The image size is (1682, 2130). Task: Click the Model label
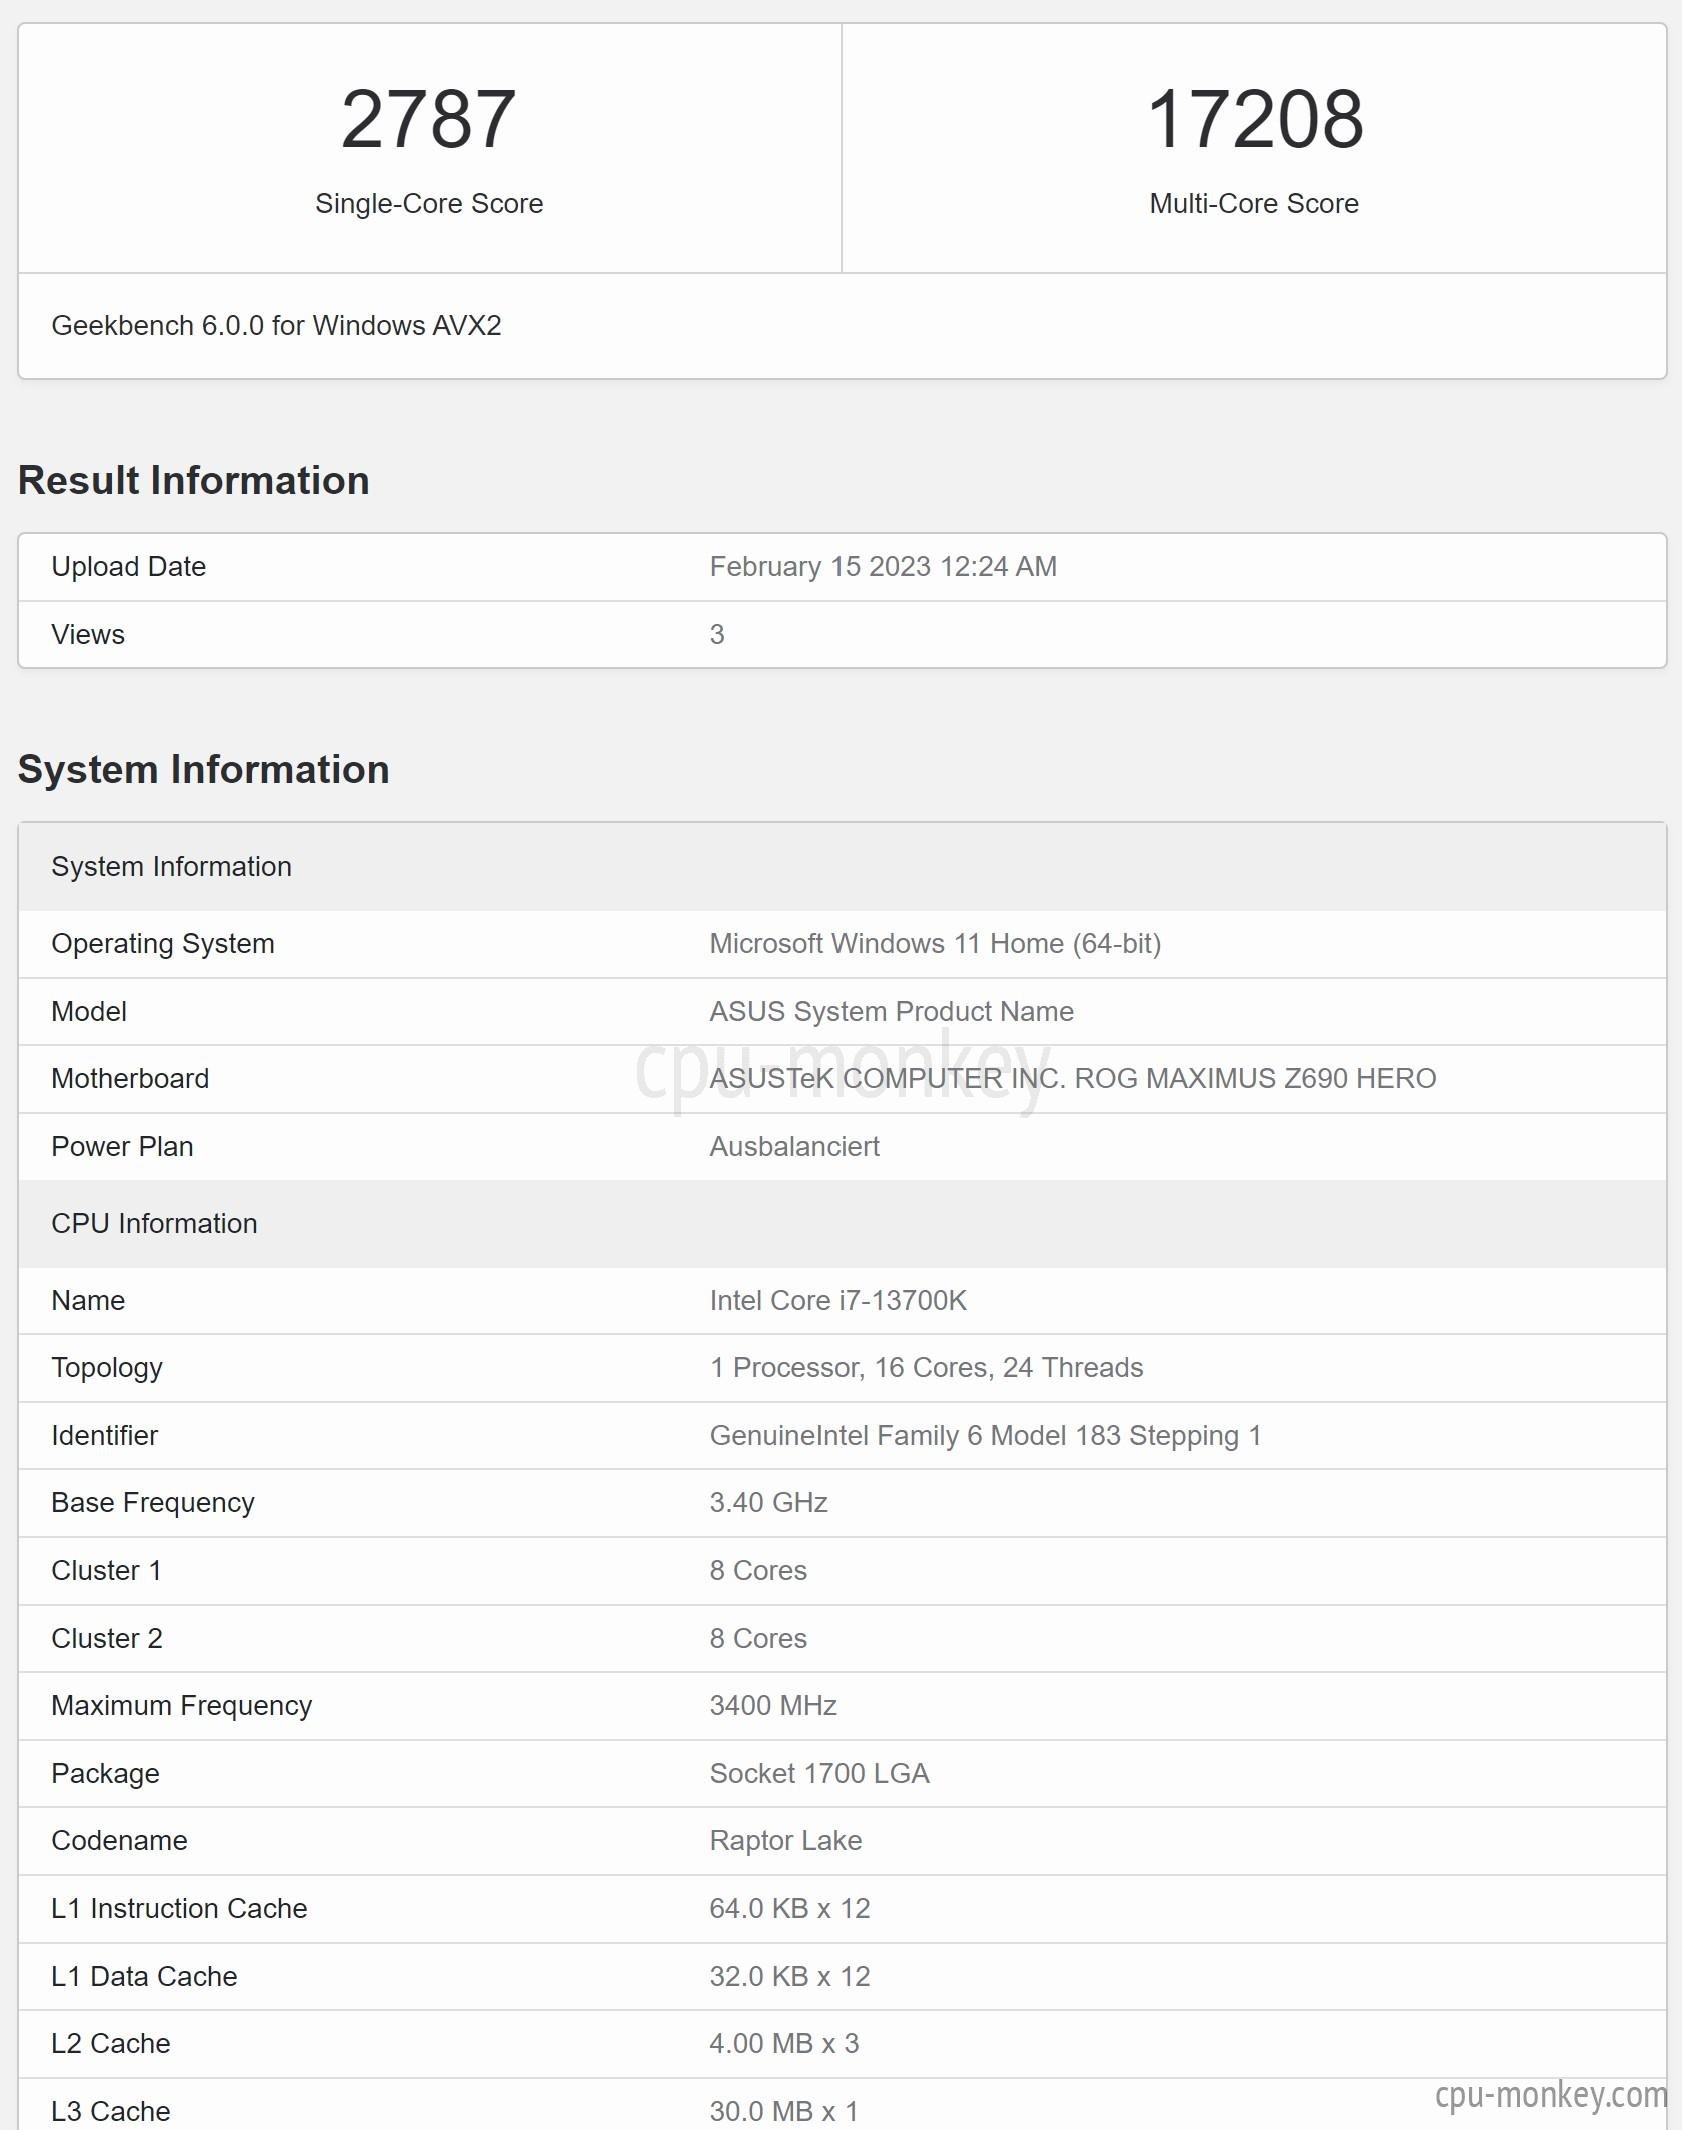click(x=89, y=1011)
